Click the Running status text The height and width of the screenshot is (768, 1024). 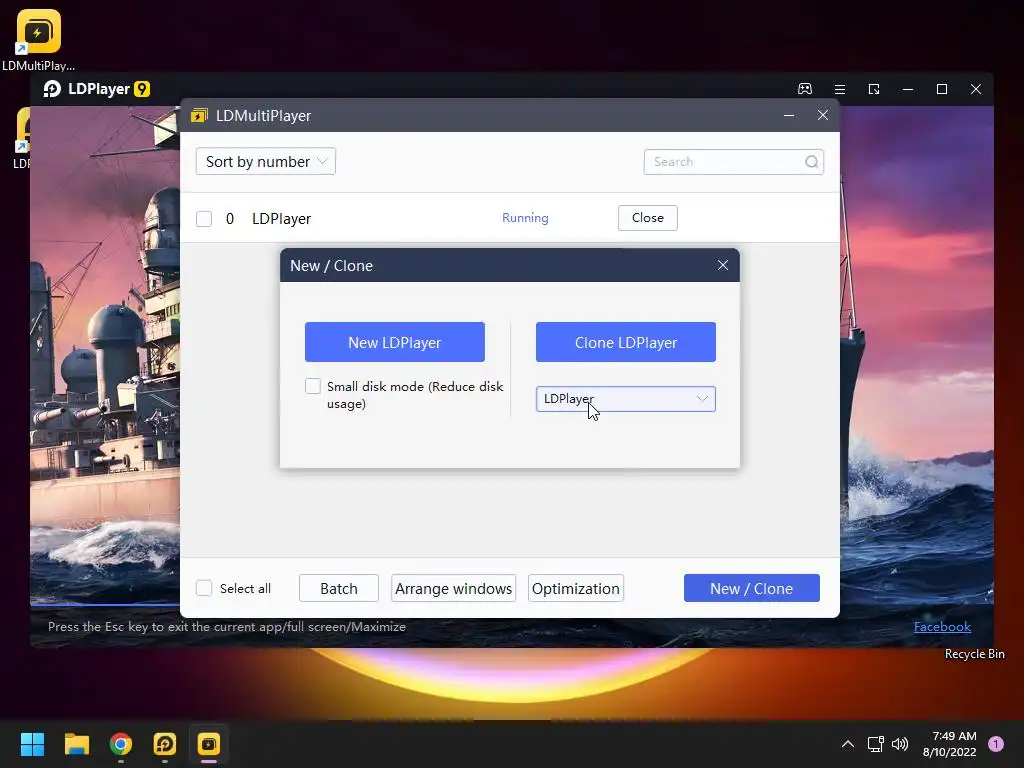click(x=525, y=218)
